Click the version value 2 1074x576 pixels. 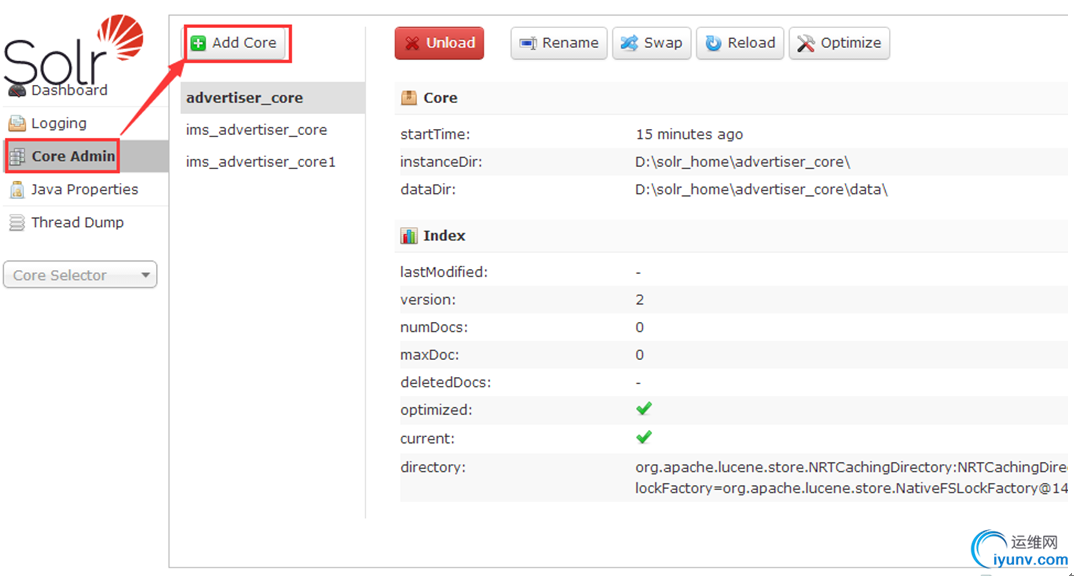click(x=640, y=300)
